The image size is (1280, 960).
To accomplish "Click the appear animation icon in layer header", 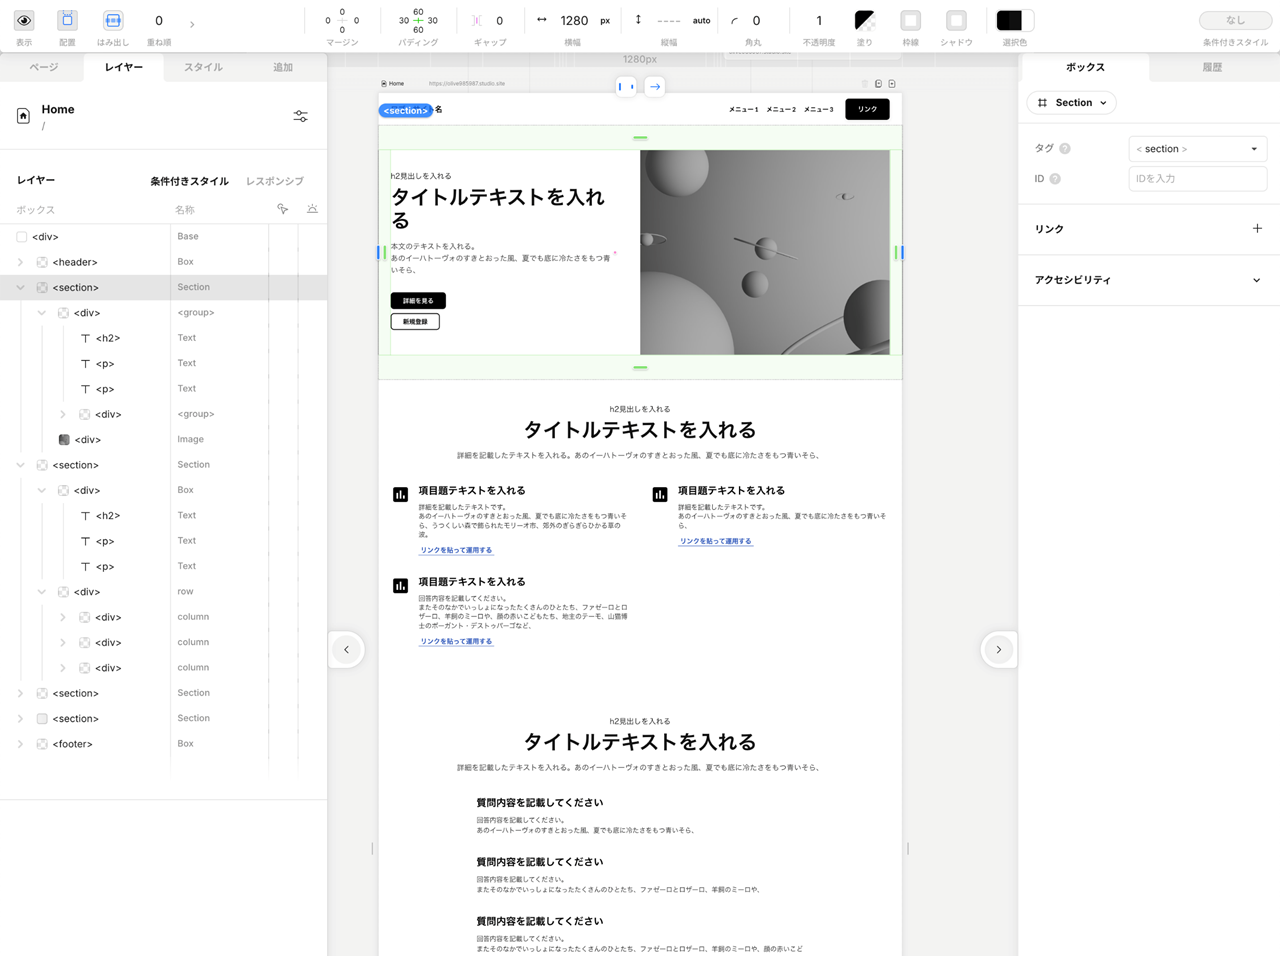I will coord(312,209).
